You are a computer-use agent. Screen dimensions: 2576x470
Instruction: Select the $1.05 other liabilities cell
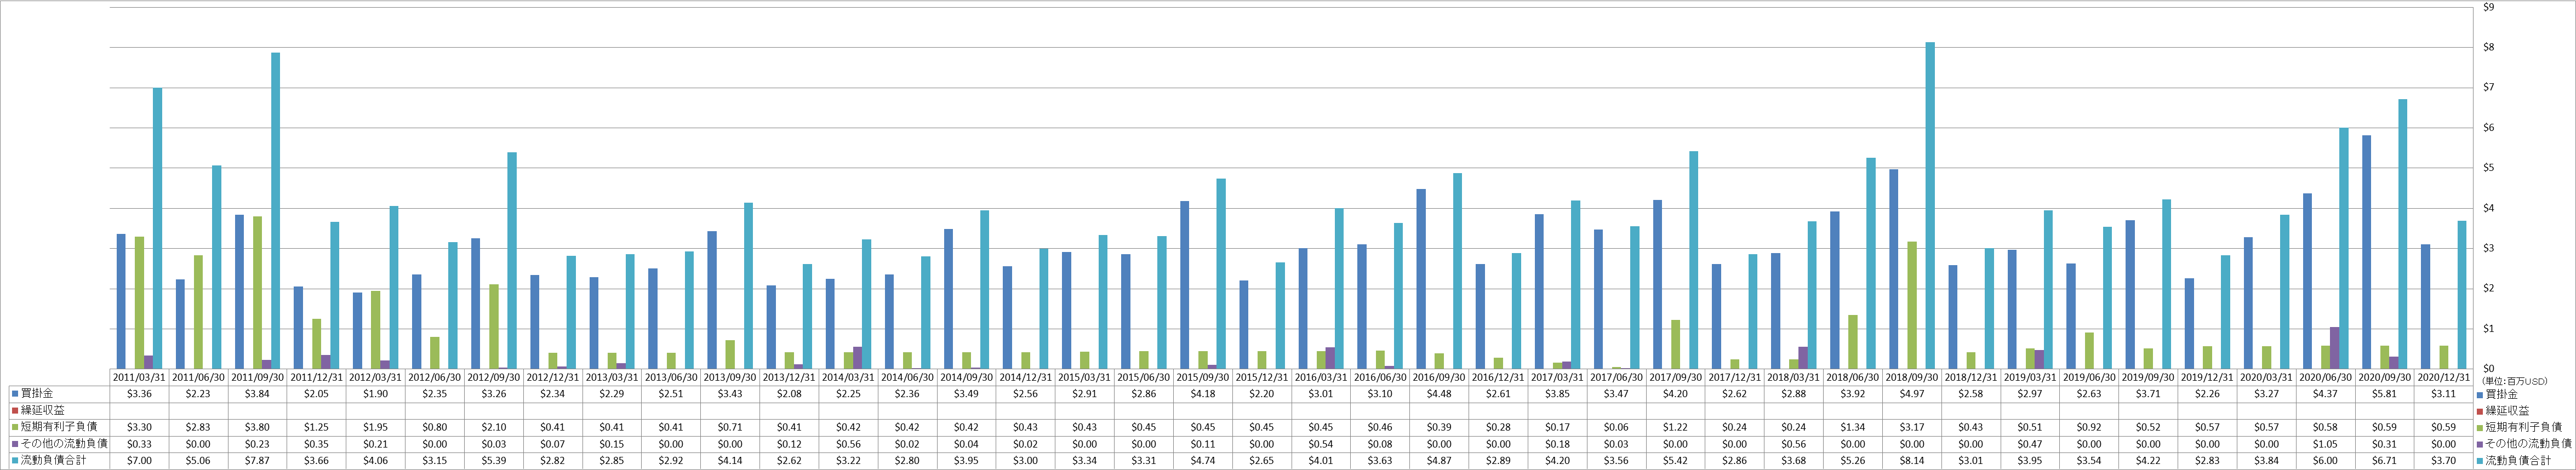tap(2325, 444)
